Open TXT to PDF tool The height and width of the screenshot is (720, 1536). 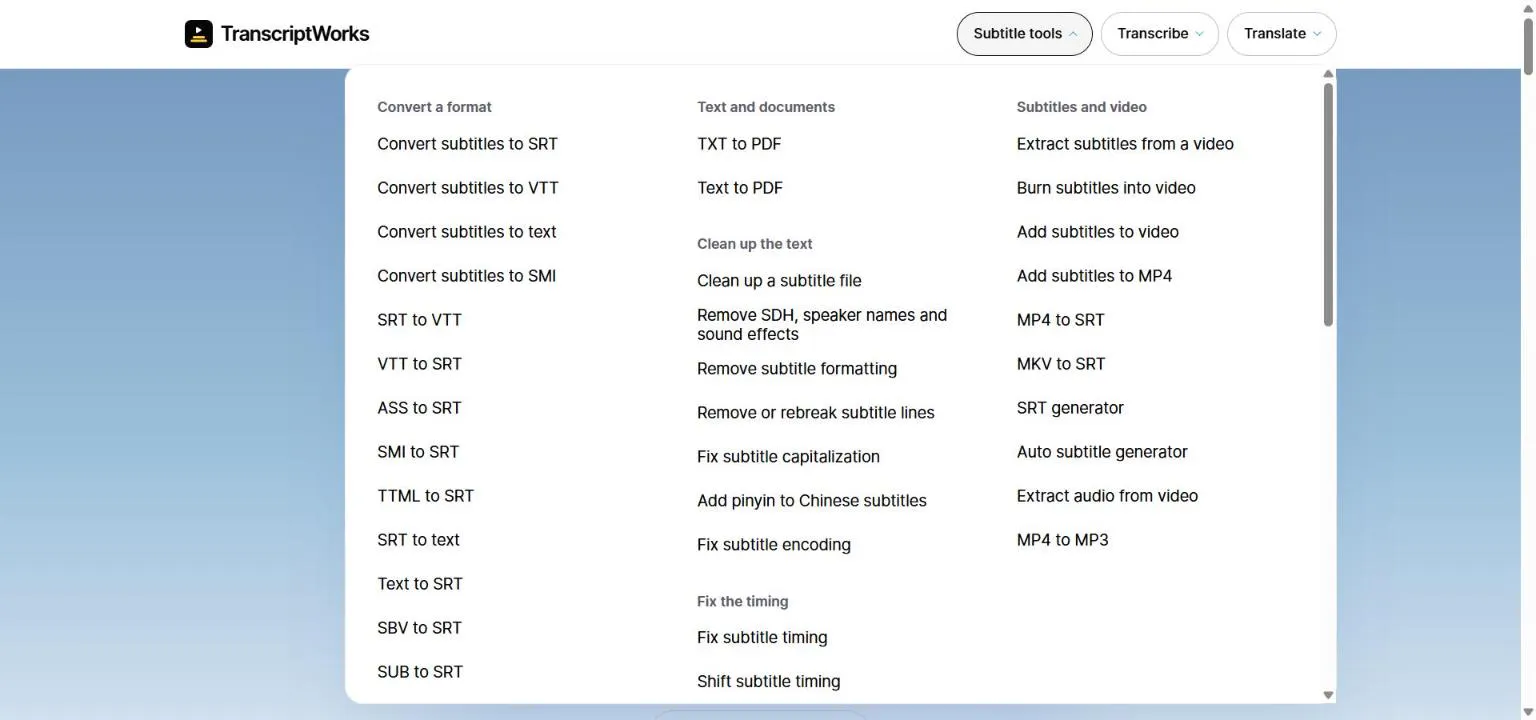pos(739,144)
